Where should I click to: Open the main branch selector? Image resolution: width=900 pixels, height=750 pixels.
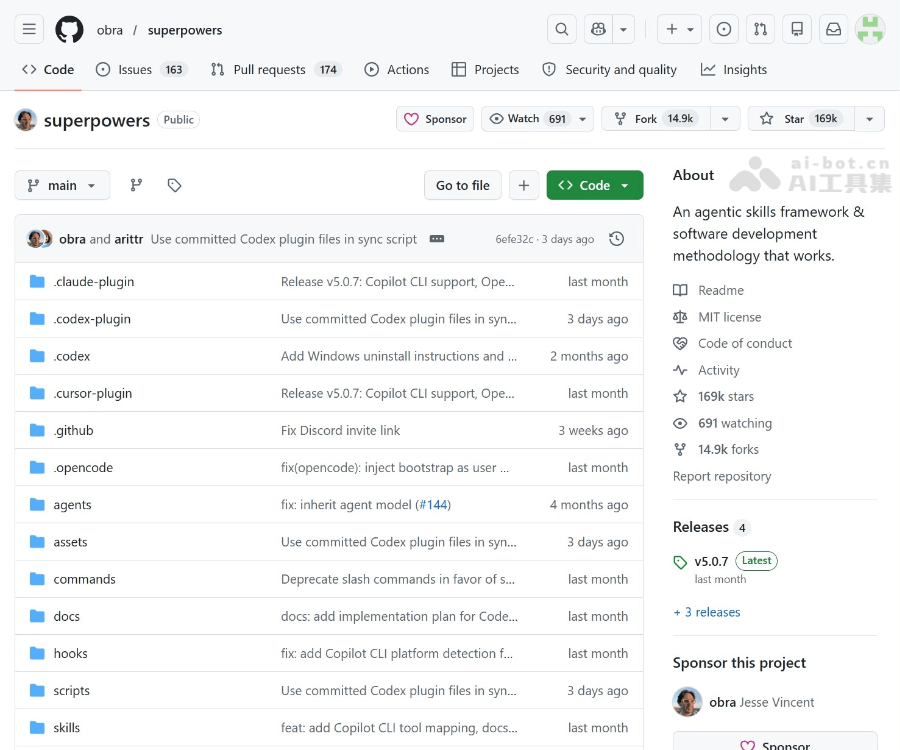62,185
